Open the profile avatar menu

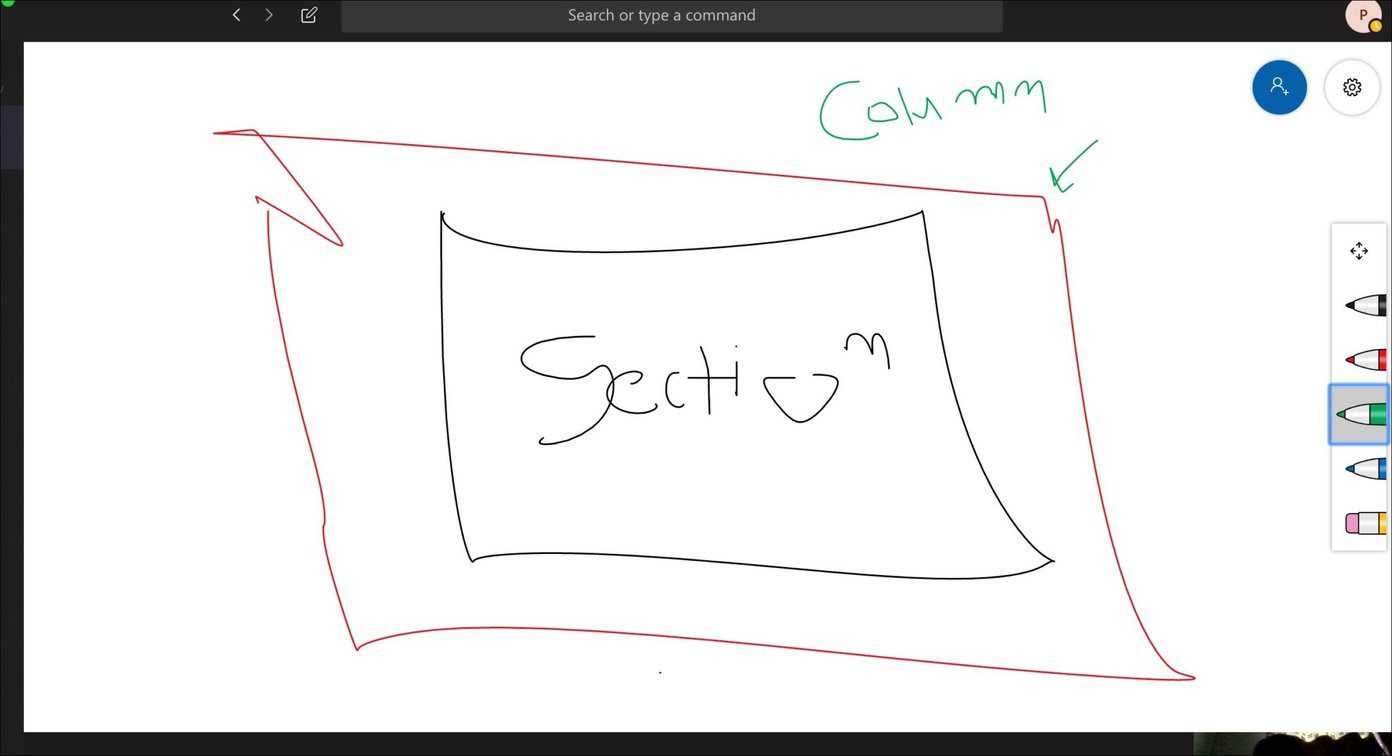click(1363, 16)
